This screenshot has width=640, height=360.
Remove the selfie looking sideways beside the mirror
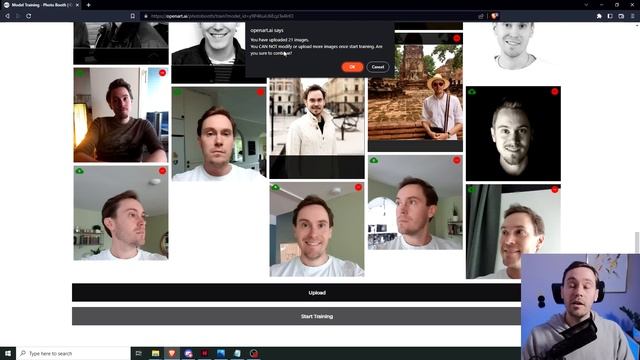pyautogui.click(x=457, y=160)
